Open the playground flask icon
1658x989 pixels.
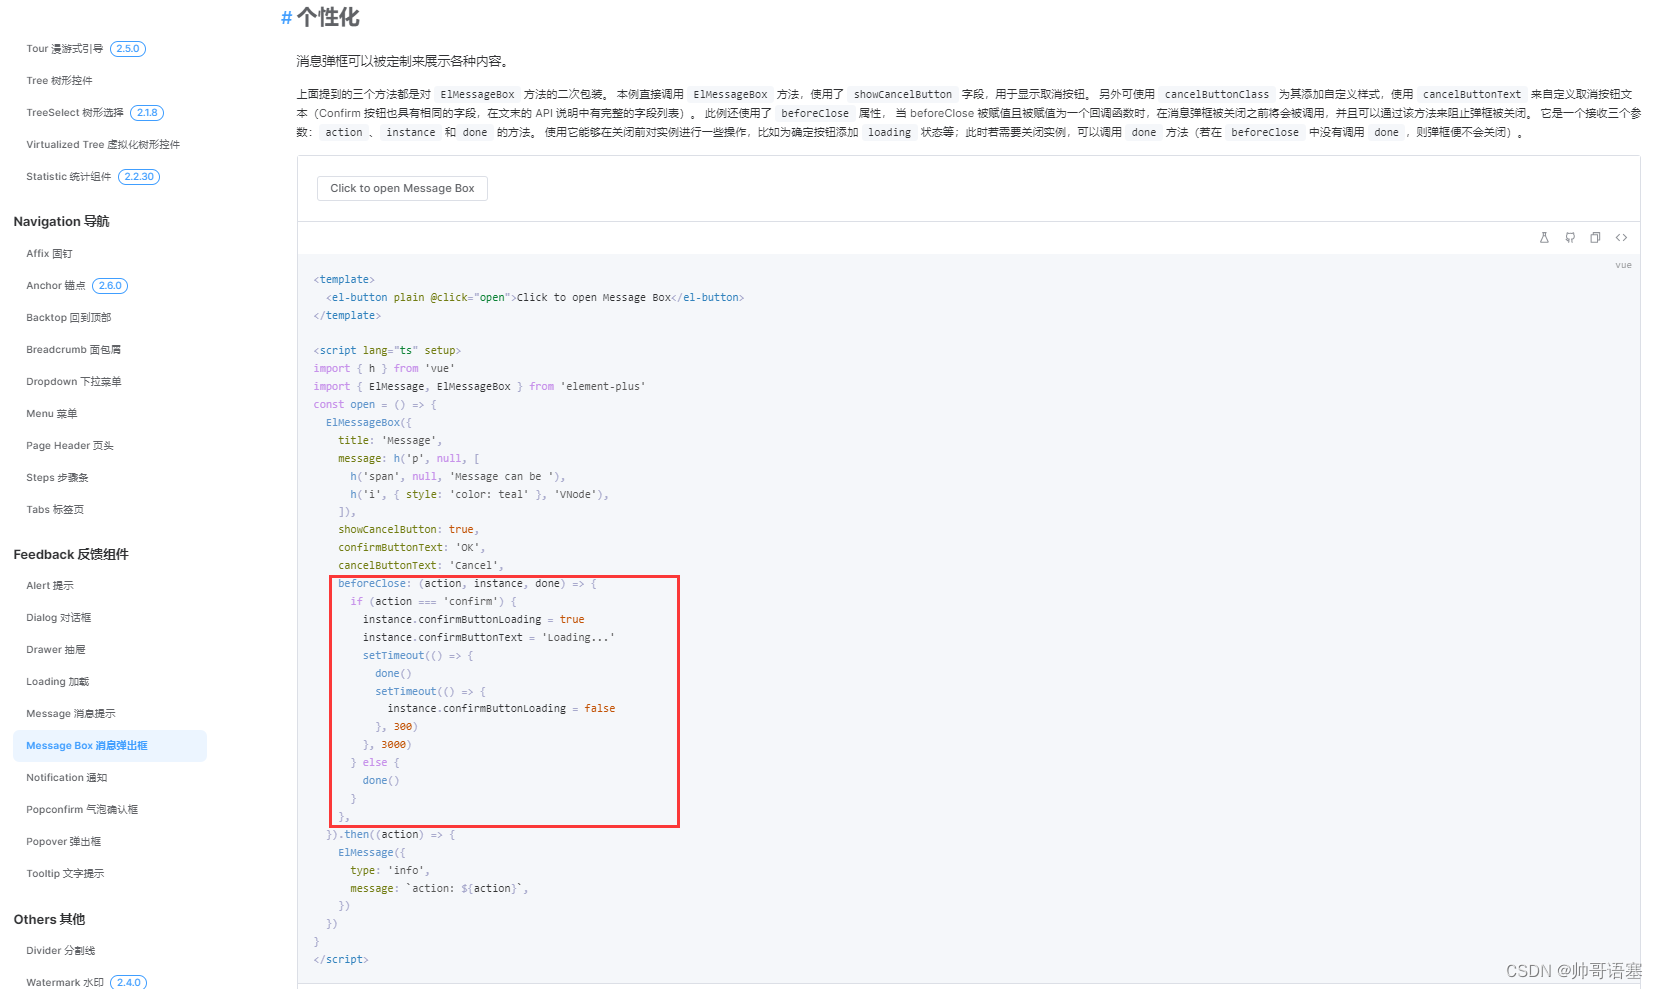click(x=1544, y=238)
